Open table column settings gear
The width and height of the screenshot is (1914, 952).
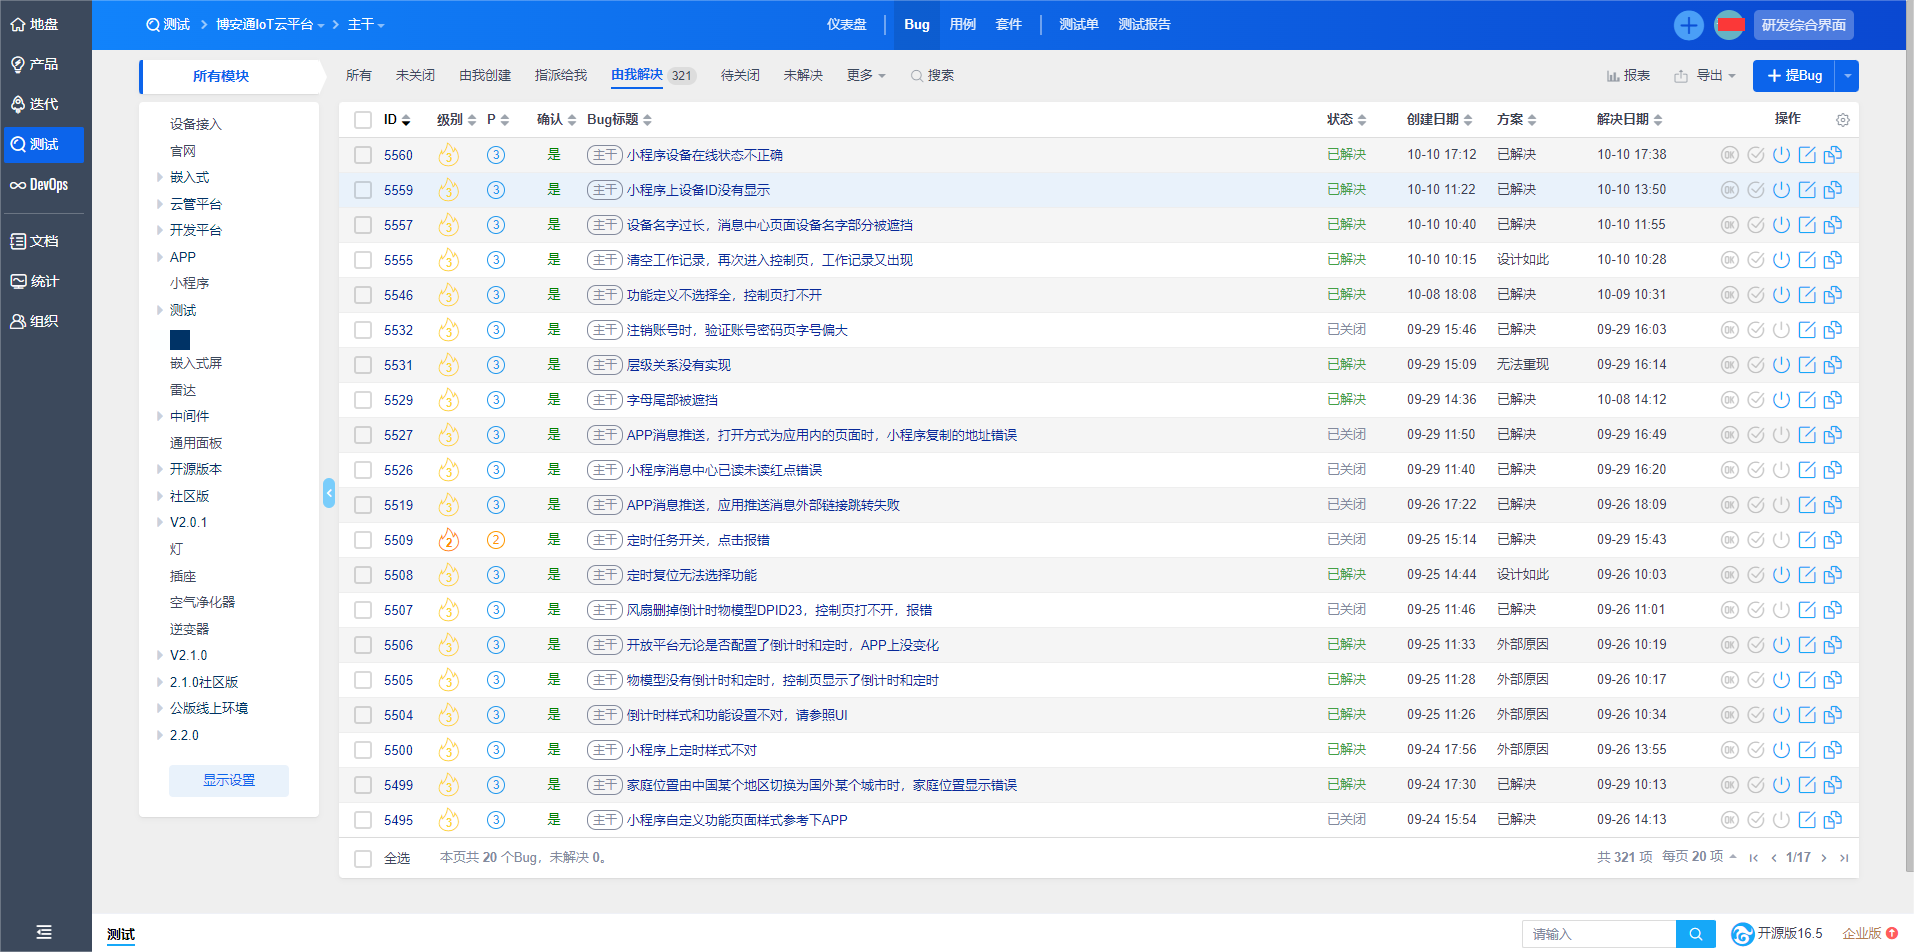[1843, 120]
